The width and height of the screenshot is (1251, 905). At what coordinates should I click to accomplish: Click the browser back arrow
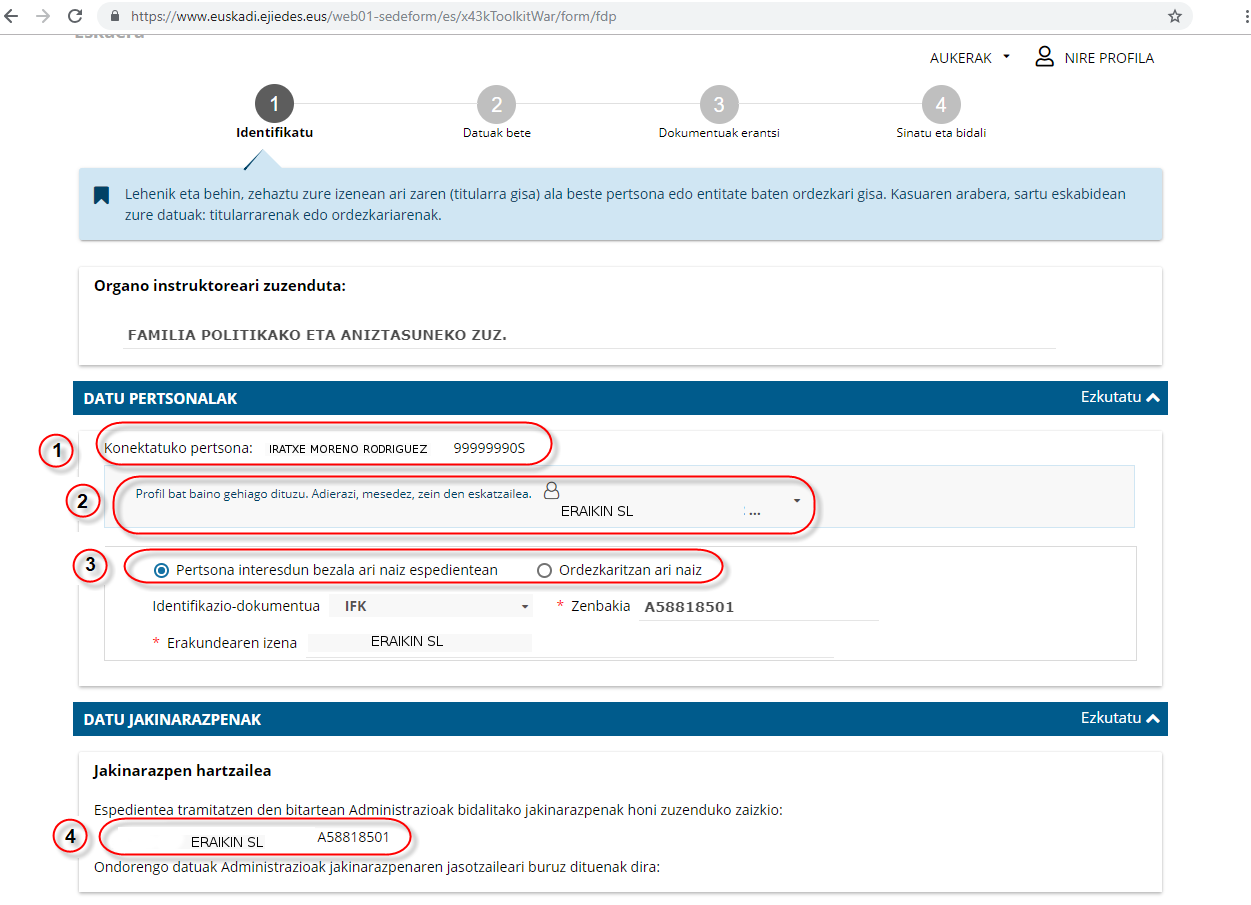coord(14,16)
